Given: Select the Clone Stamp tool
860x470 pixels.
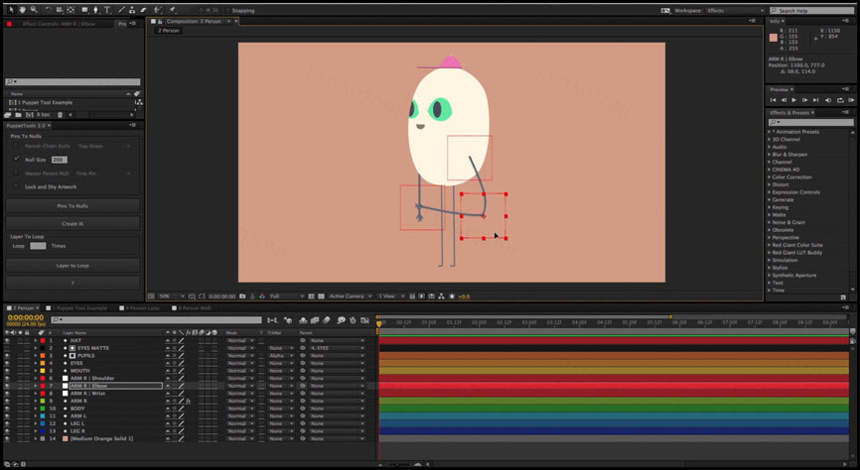Looking at the screenshot, I should point(132,10).
